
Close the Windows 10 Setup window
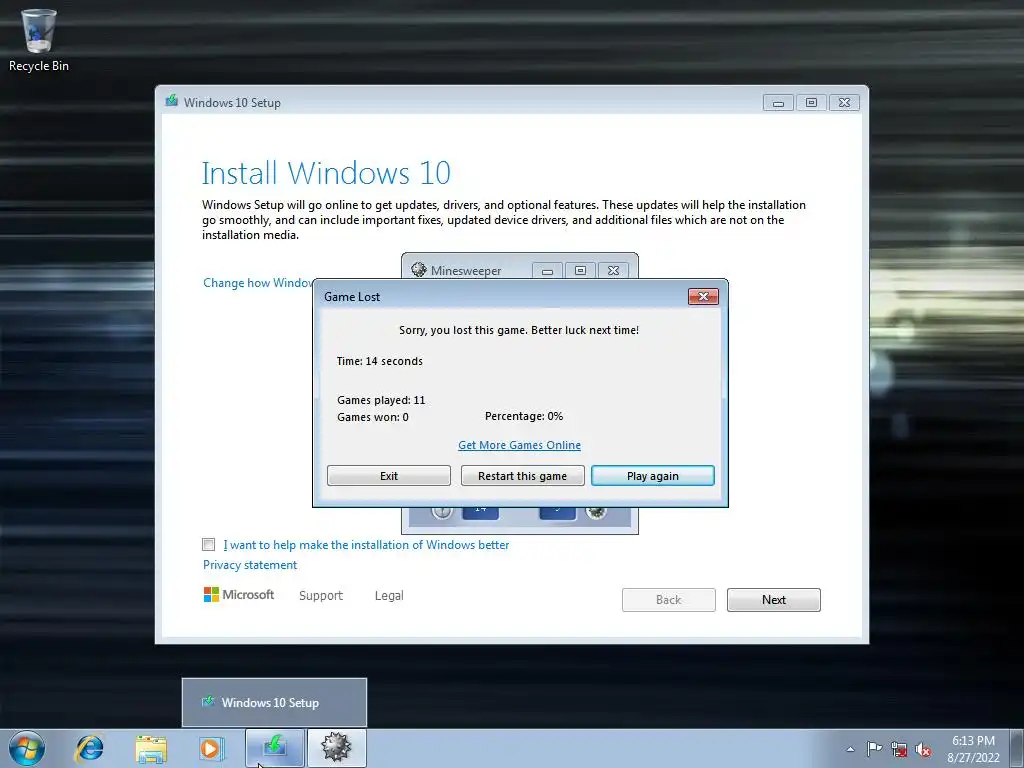[844, 103]
